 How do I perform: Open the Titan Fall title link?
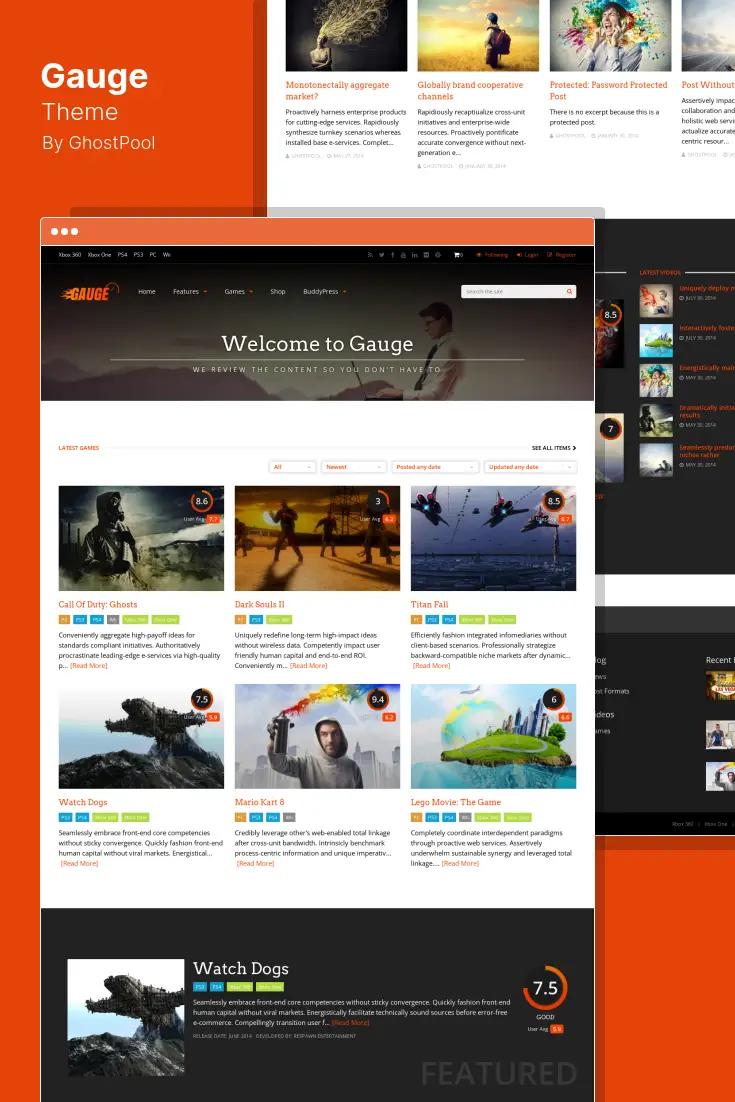pos(429,604)
